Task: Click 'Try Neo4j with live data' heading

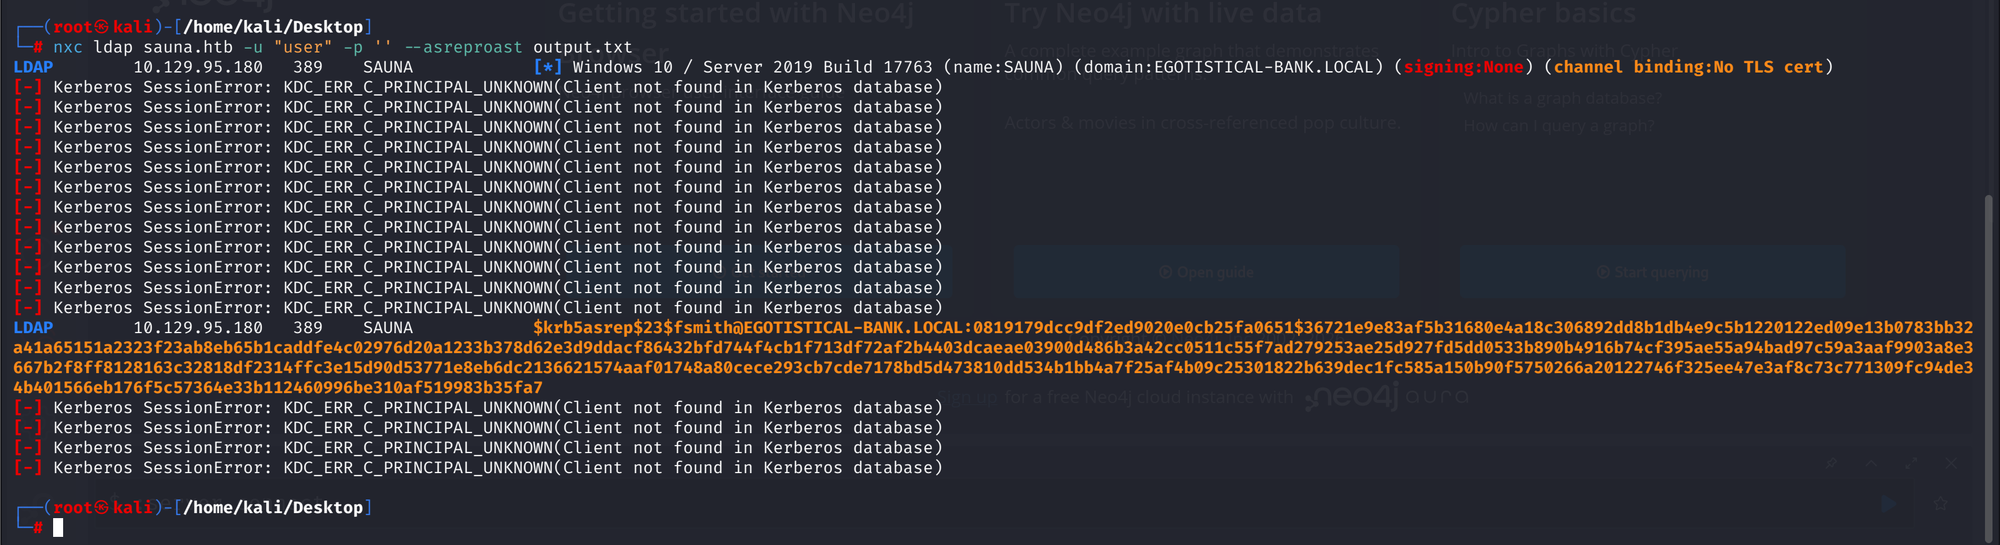Action: 1163,14
